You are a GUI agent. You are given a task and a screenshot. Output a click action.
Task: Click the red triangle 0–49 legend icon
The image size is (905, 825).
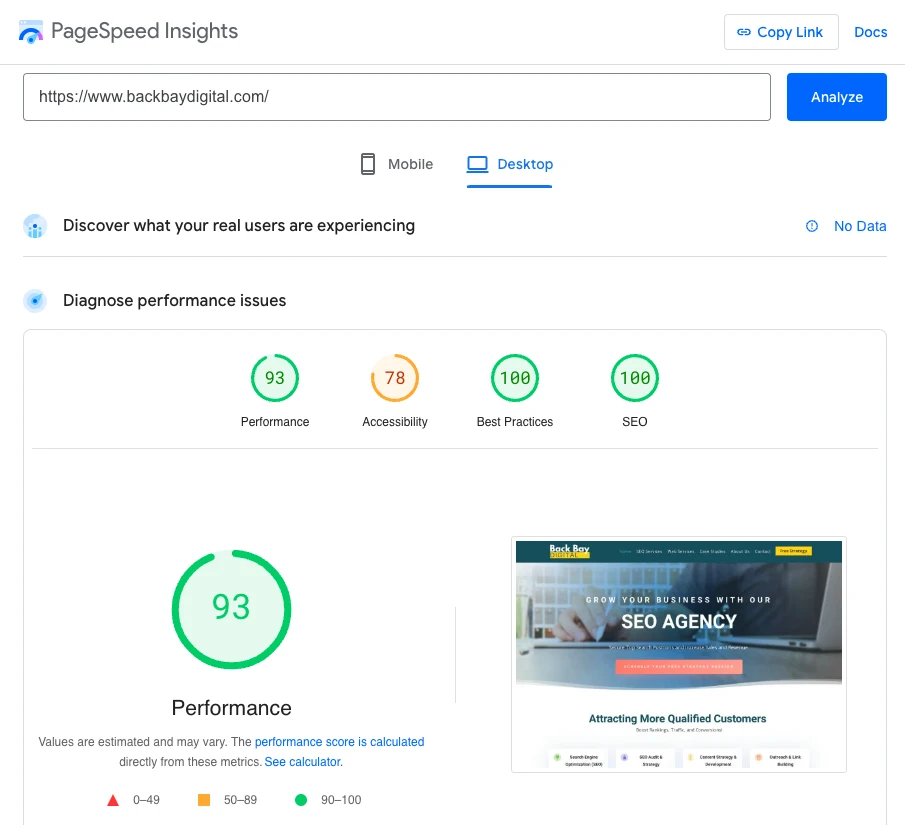pyautogui.click(x=113, y=800)
